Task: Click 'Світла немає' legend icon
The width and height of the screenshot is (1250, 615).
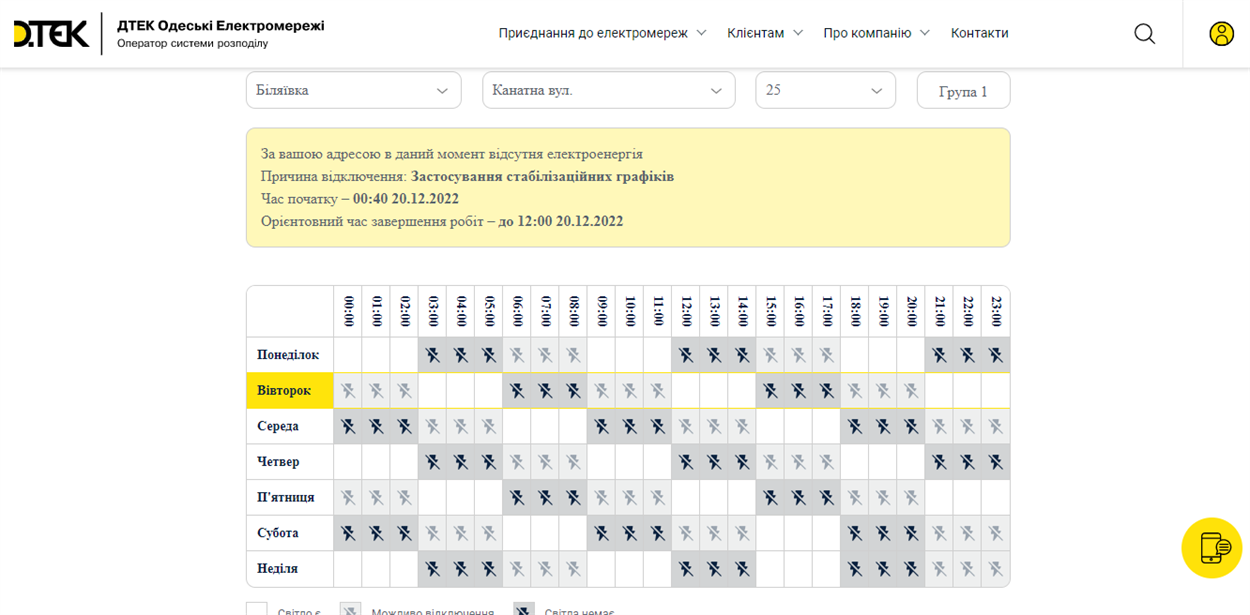Action: click(x=524, y=609)
